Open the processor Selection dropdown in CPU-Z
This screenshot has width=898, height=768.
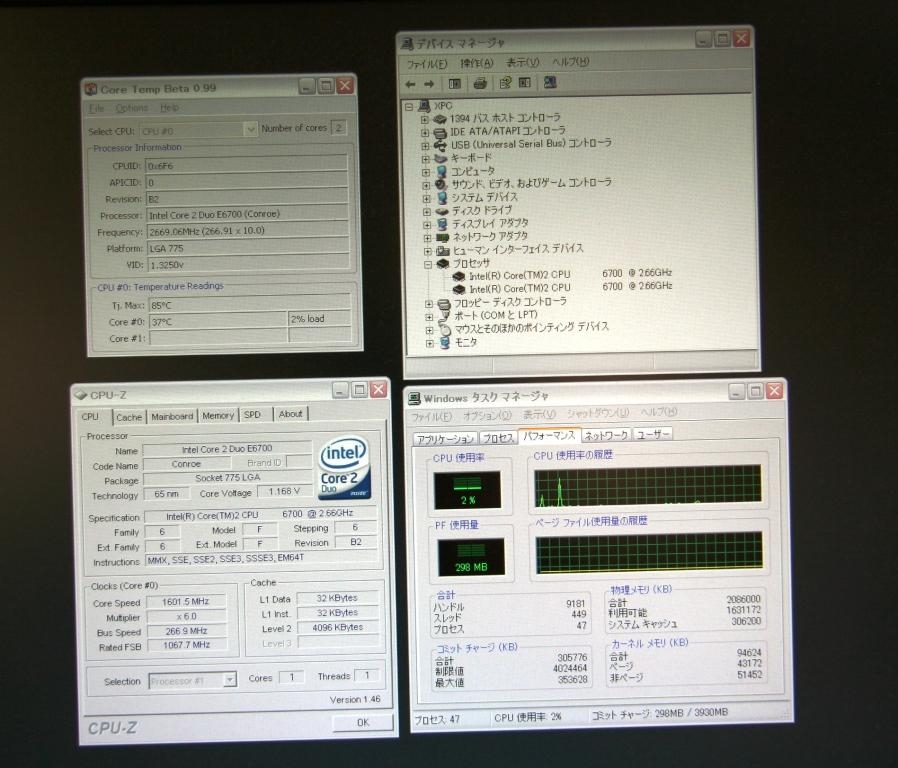tap(230, 680)
